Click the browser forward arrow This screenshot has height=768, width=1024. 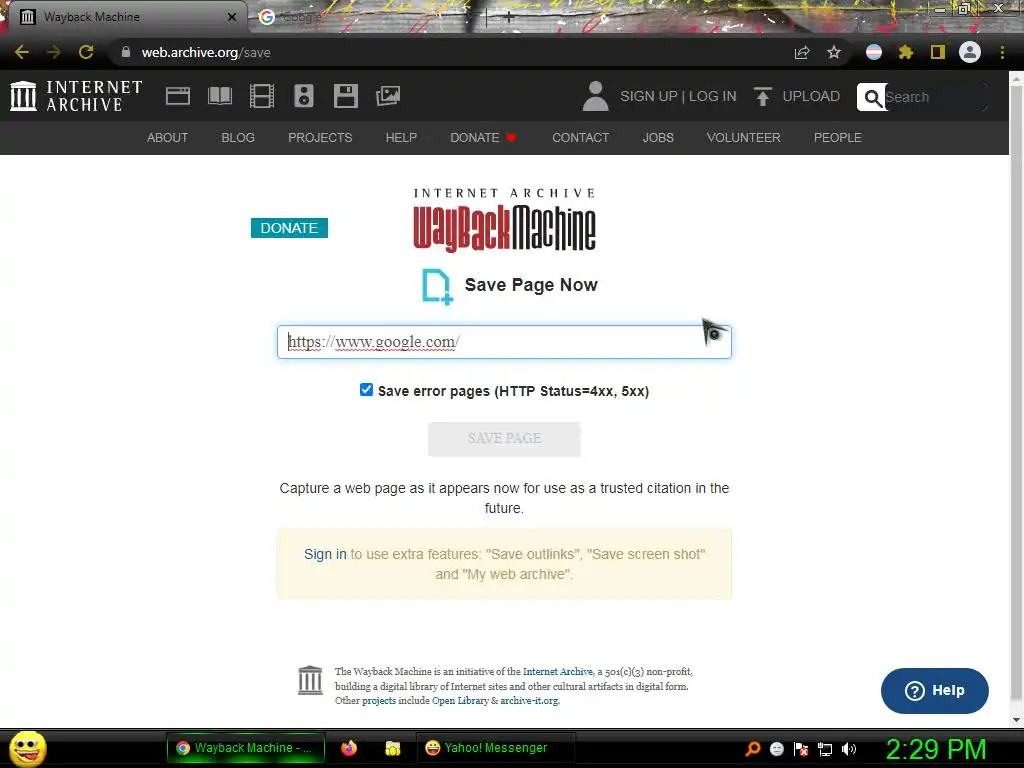pos(54,52)
